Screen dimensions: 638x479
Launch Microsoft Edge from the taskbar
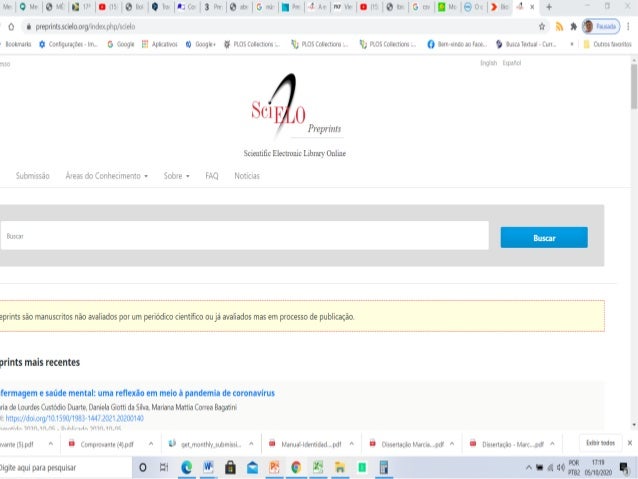[186, 467]
